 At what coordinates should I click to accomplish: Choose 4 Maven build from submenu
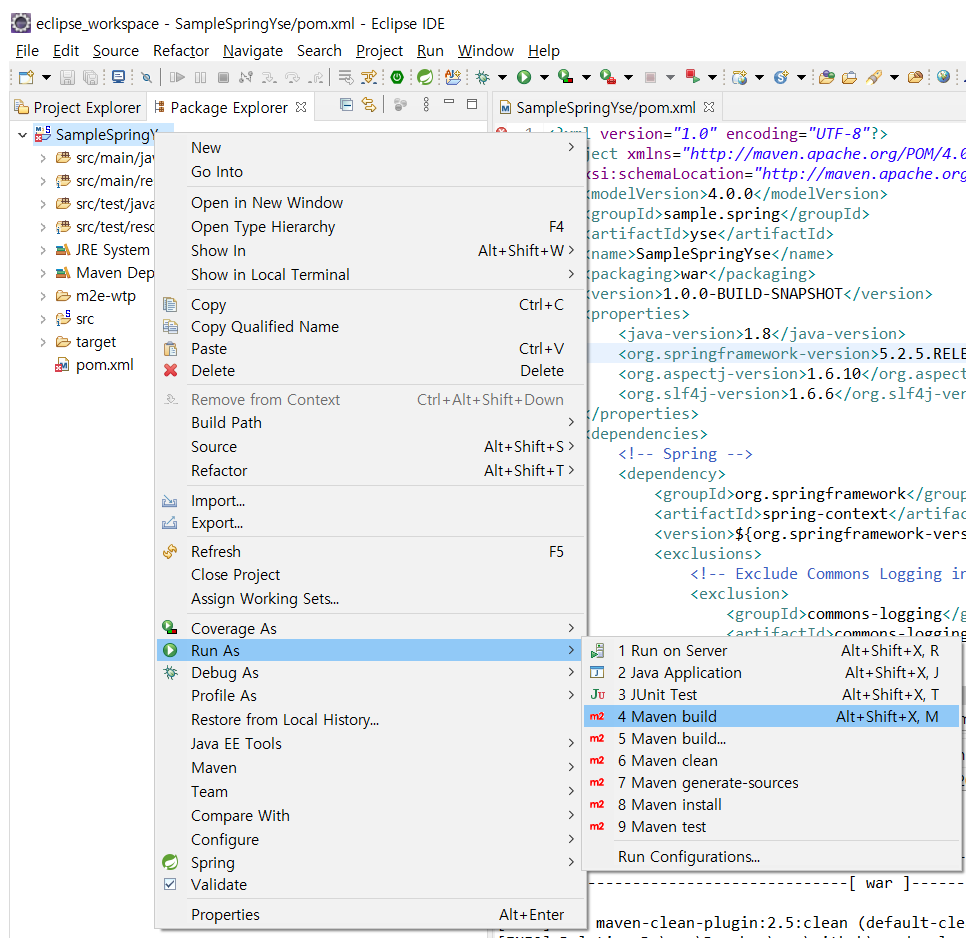[x=771, y=716]
